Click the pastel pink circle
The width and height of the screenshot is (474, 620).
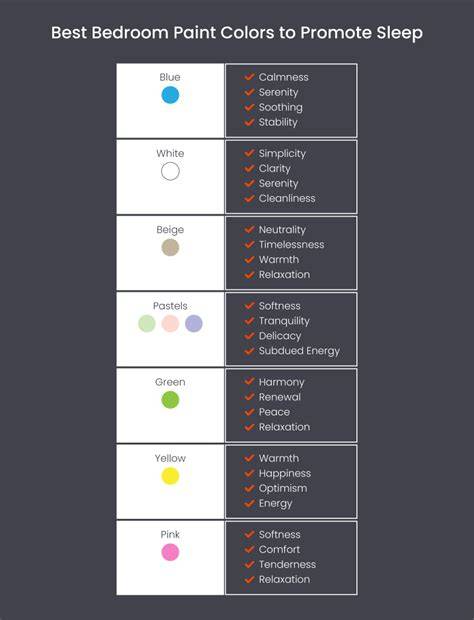click(170, 323)
